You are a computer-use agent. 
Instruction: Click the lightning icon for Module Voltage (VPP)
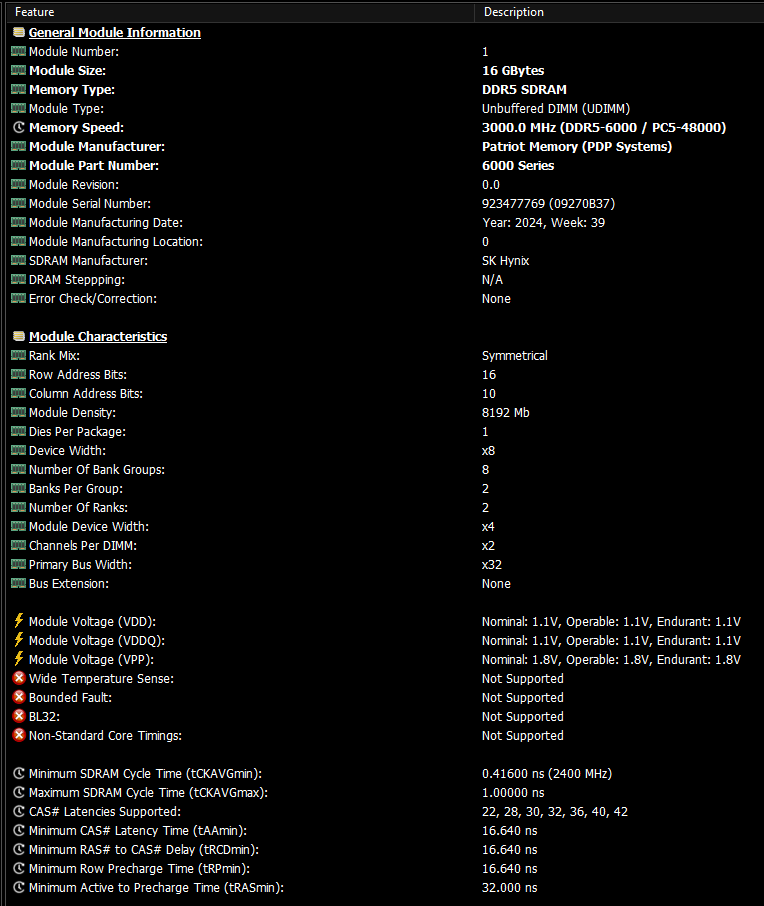(x=19, y=659)
